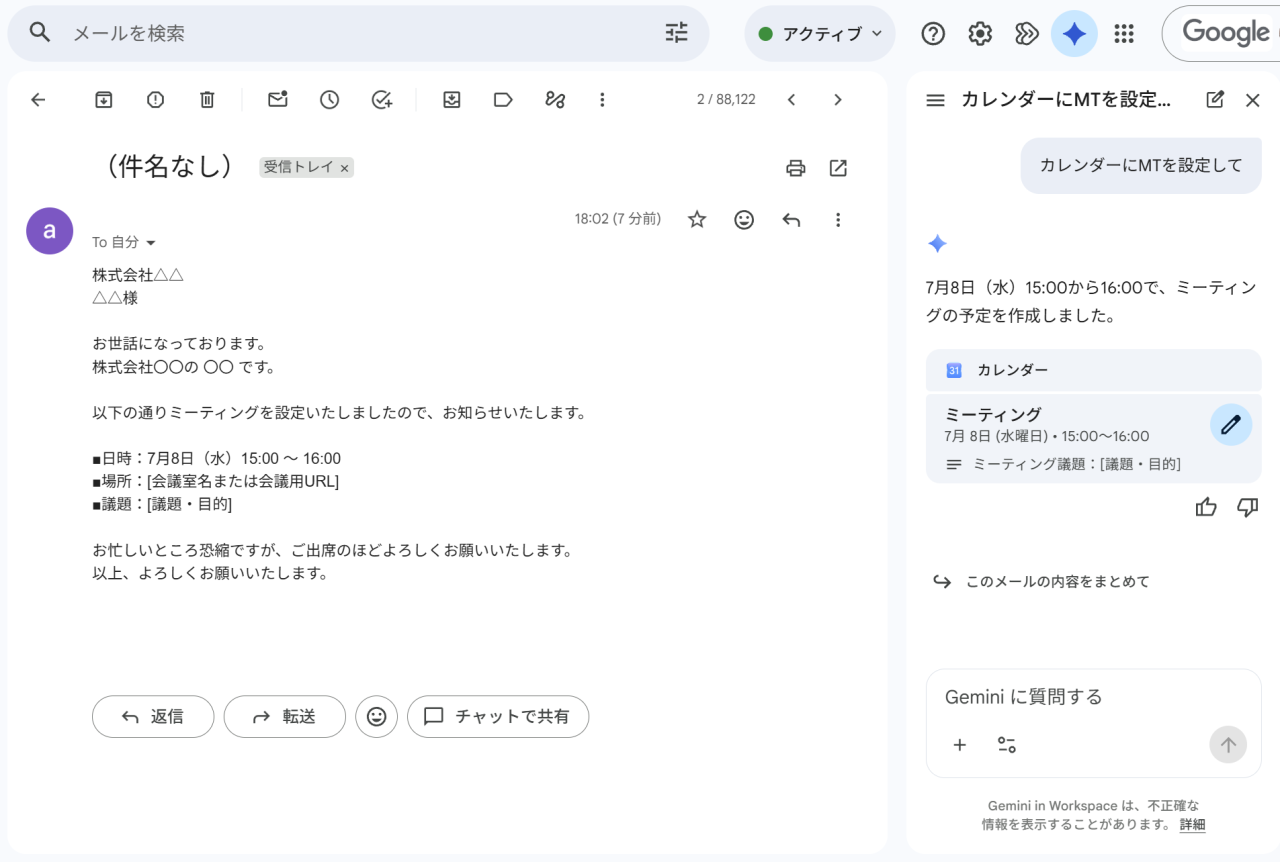
Task: Open search filter options
Action: pos(677,33)
